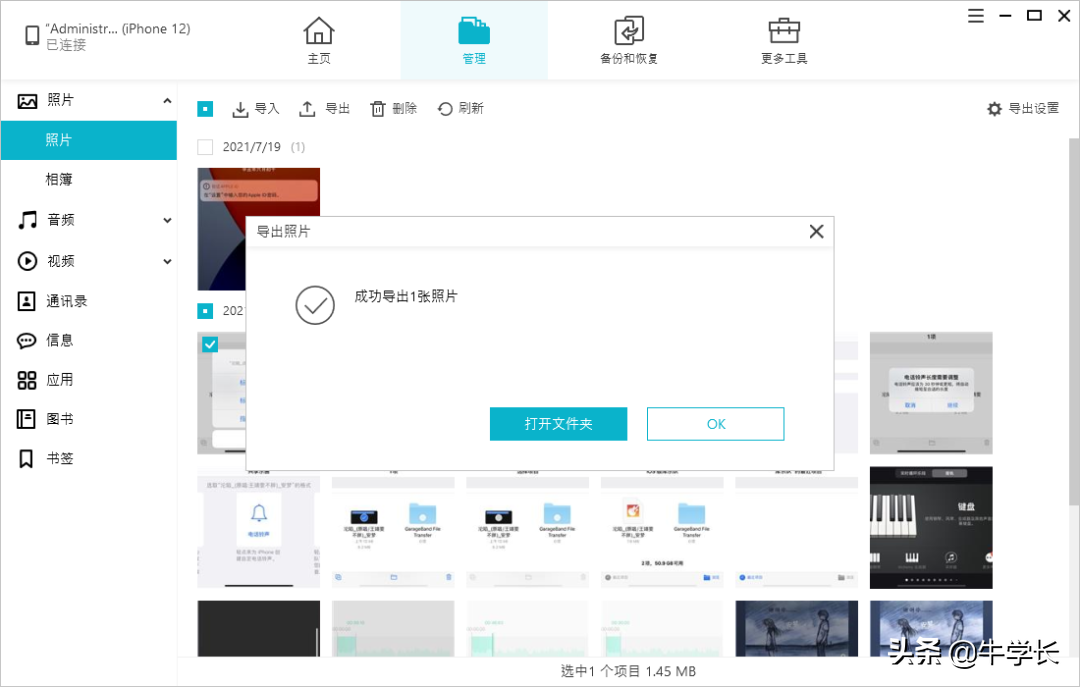Click the 打开文件夹 button
Viewport: 1080px width, 687px height.
(558, 424)
